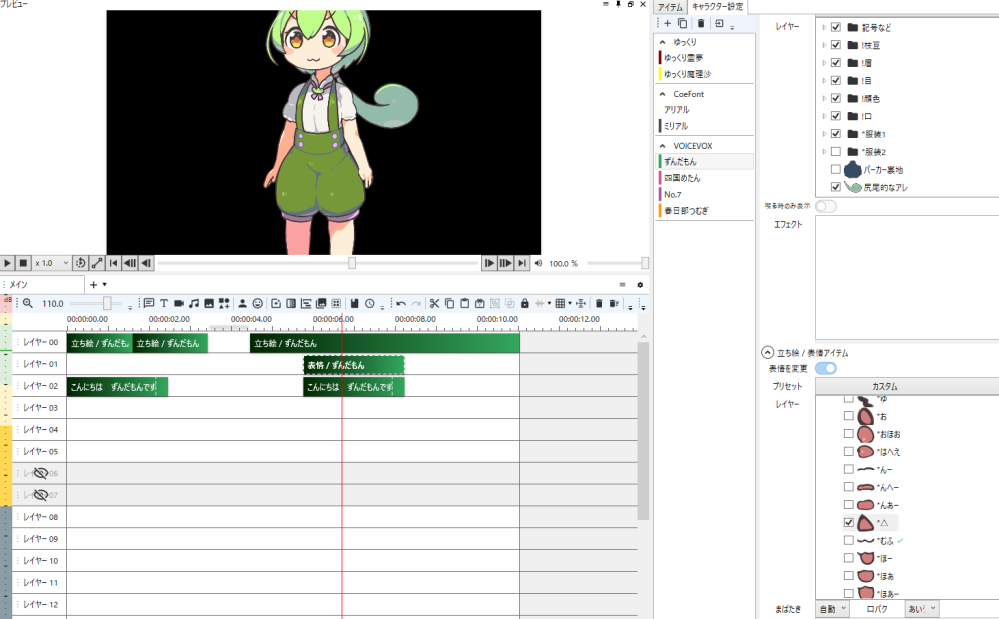
Task: Click the Play button in the preview
Action: pos(7,263)
